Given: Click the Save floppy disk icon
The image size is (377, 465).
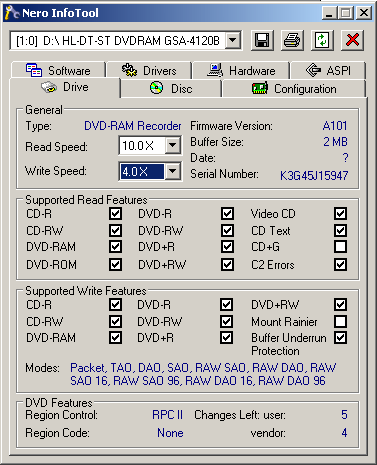Looking at the screenshot, I should [x=262, y=41].
